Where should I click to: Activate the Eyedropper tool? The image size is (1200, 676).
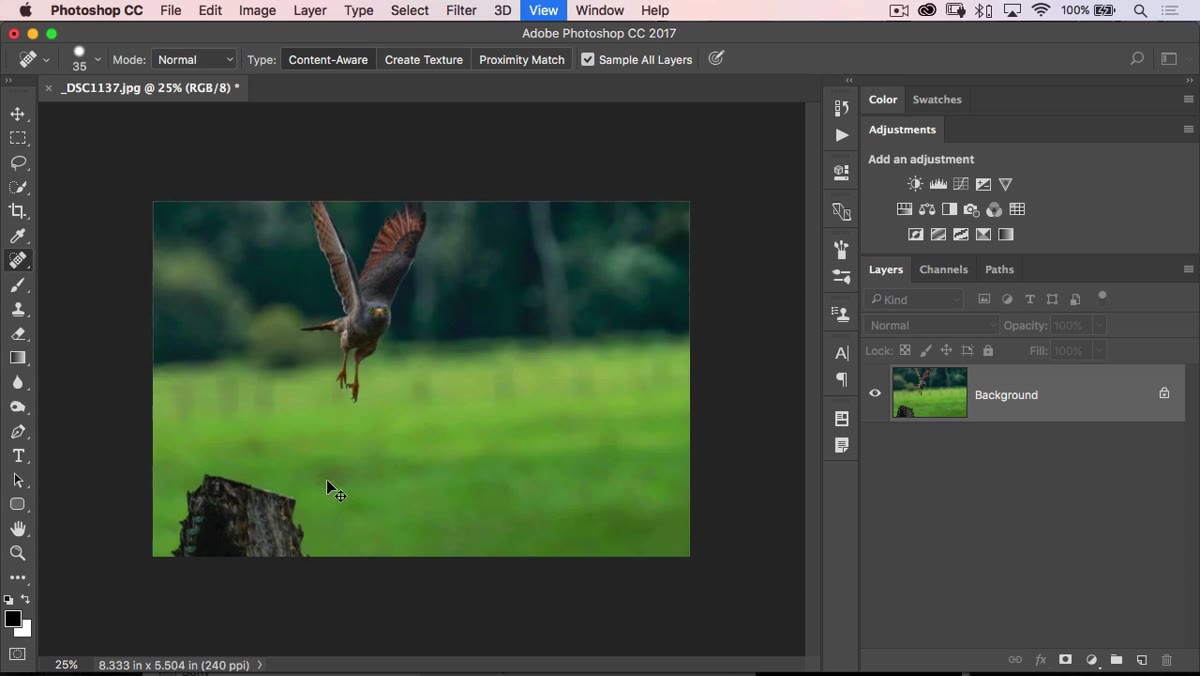coord(18,236)
